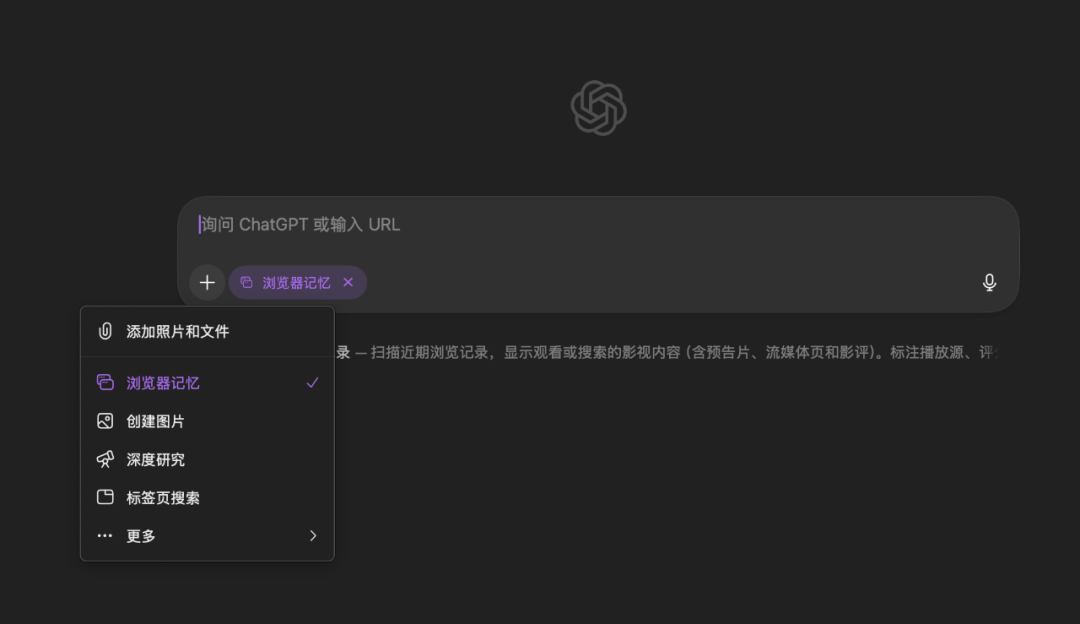The width and height of the screenshot is (1080, 624).
Task: Choose 创建图片 in the popup menu
Action: (155, 421)
